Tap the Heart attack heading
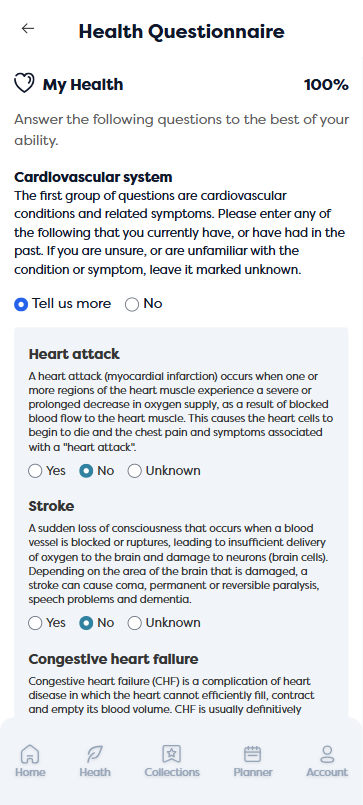Screen dimensions: 363x805 pos(74,354)
